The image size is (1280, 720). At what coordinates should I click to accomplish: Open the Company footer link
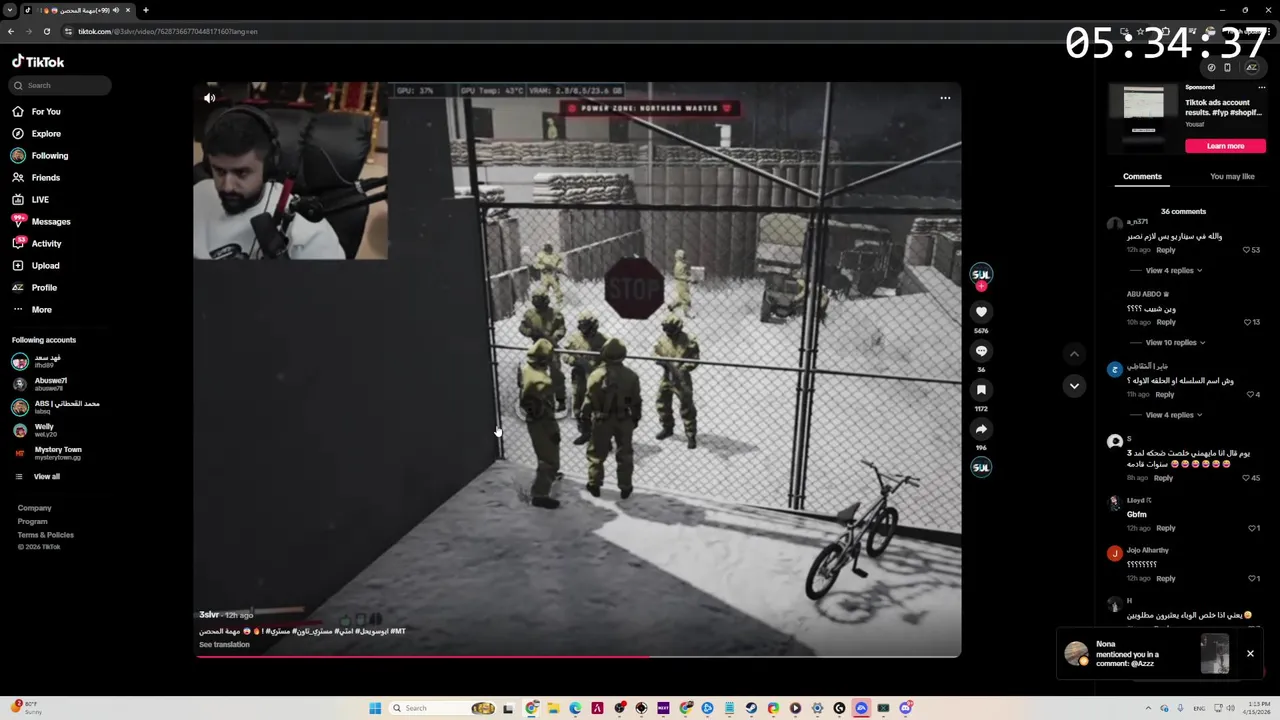click(34, 508)
